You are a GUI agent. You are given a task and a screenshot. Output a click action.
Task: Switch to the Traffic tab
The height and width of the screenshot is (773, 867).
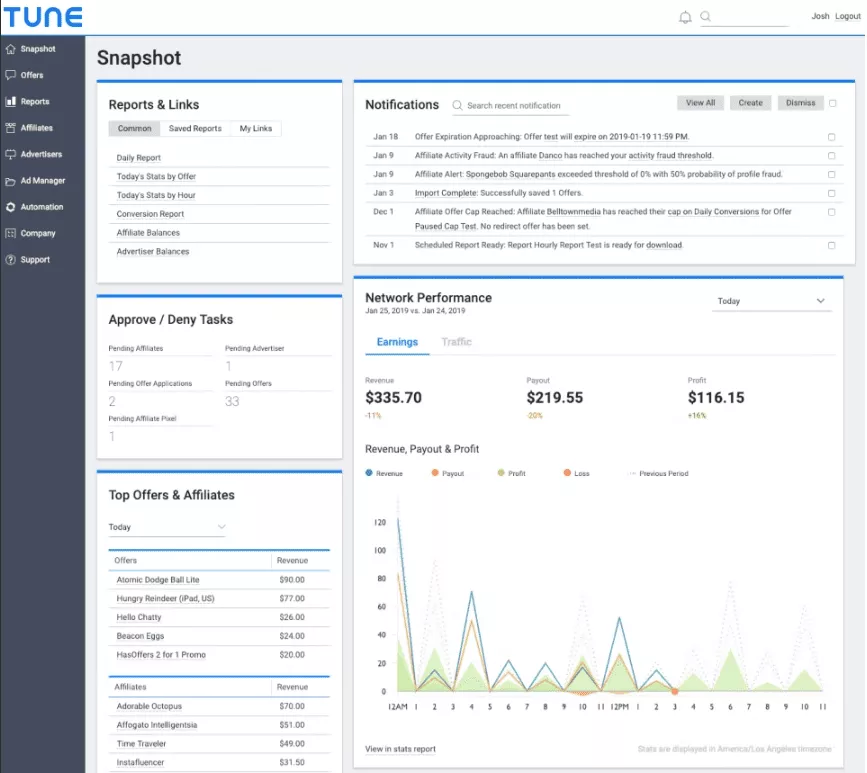(x=456, y=342)
